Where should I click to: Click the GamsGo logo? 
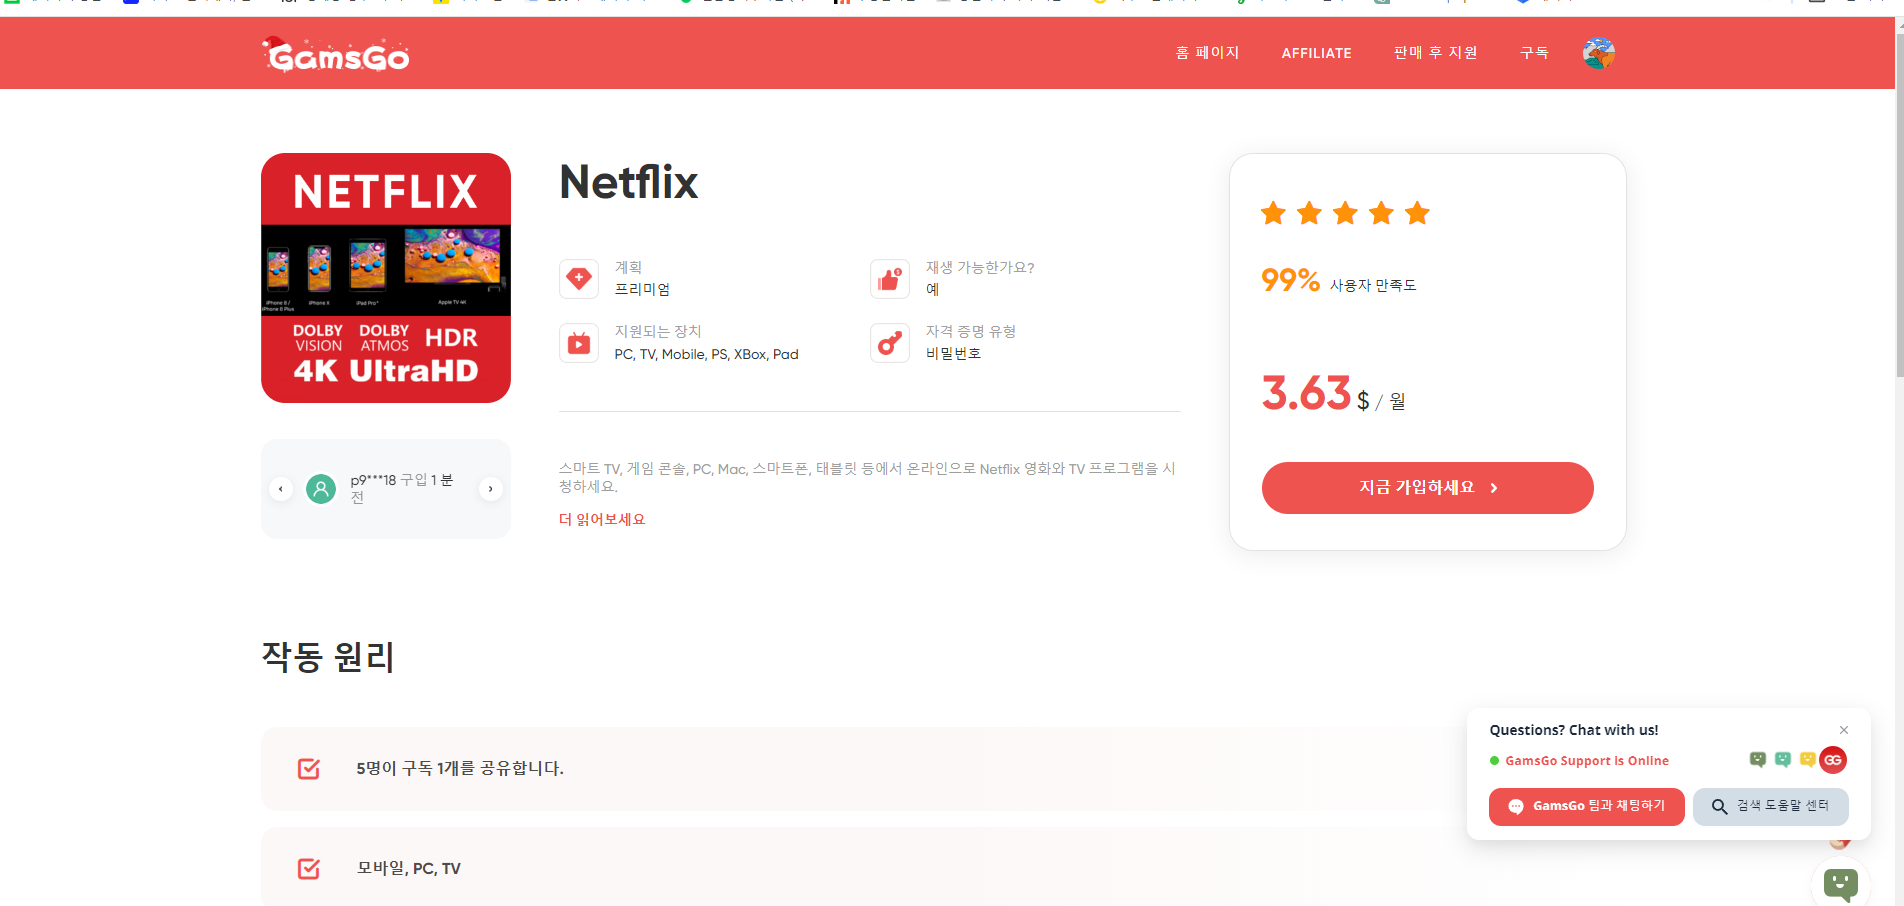pyautogui.click(x=336, y=55)
